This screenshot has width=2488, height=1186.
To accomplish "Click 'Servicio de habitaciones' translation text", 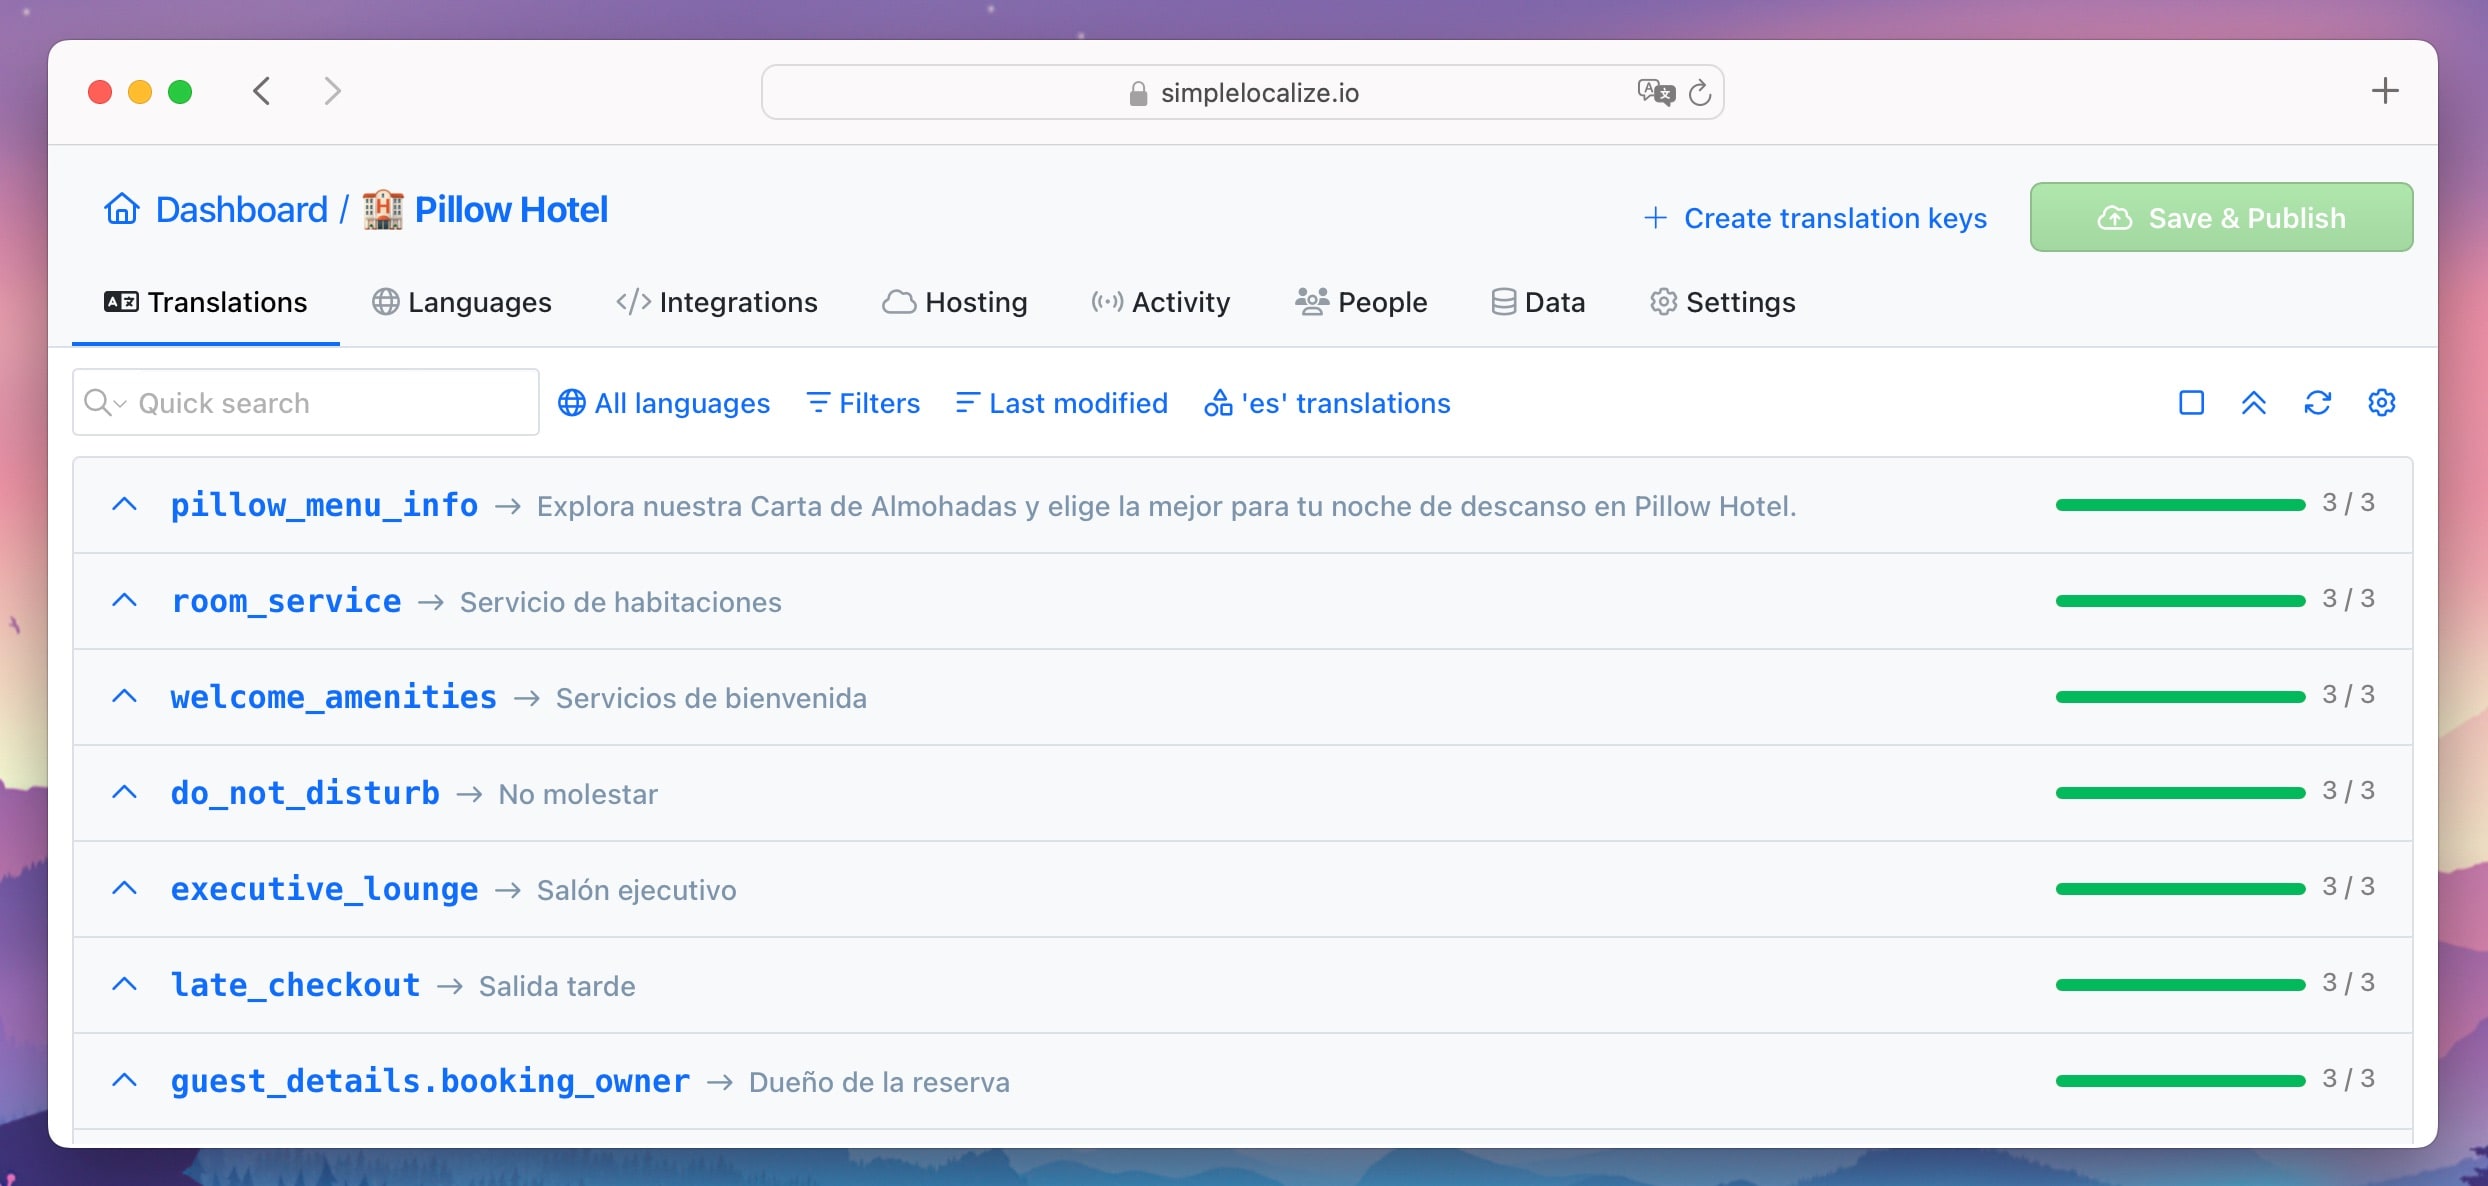I will (621, 602).
